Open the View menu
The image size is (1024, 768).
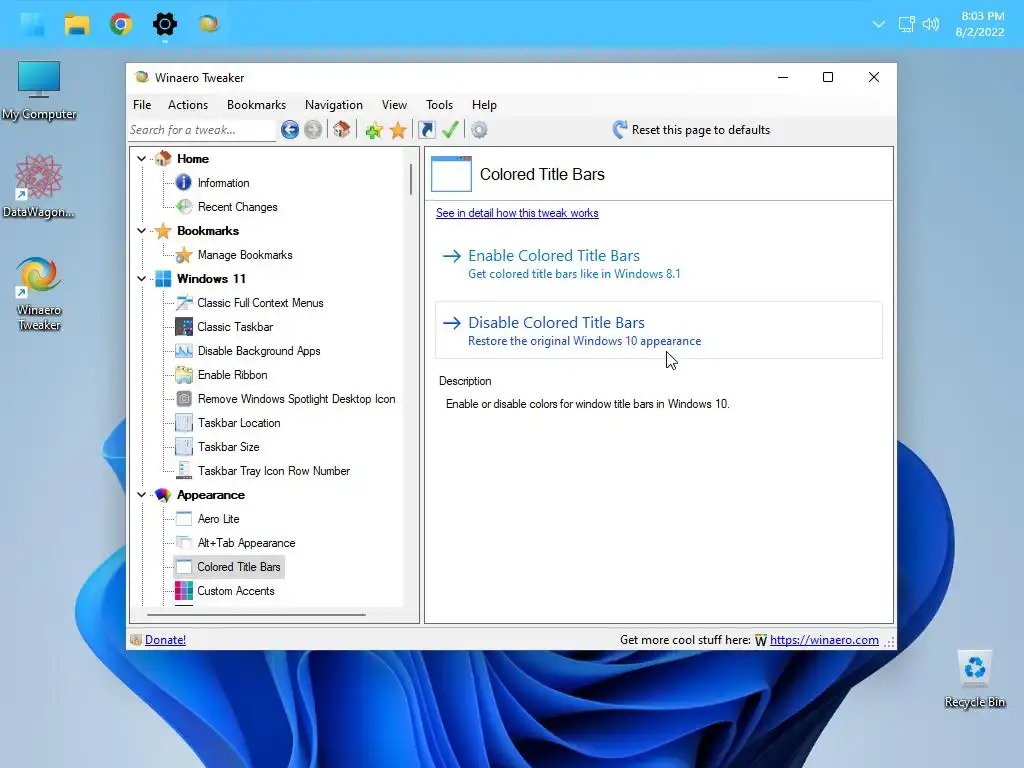pos(394,104)
